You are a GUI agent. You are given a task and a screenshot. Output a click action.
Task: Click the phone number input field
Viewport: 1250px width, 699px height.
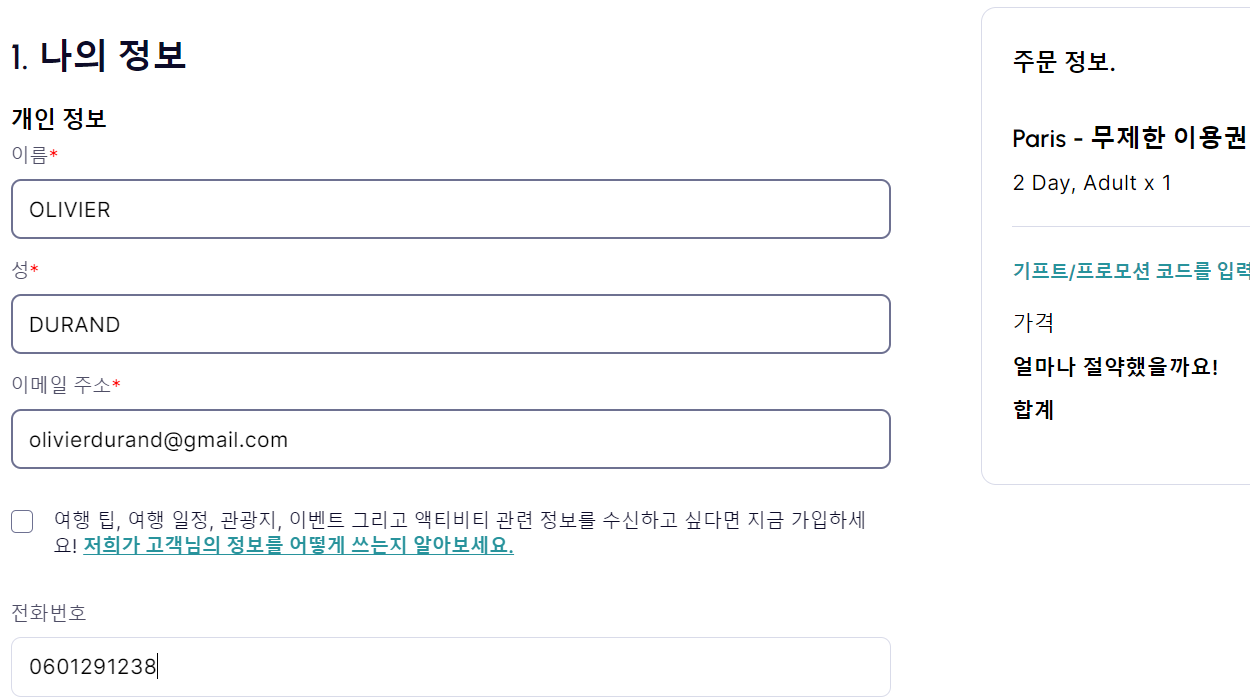click(x=450, y=667)
